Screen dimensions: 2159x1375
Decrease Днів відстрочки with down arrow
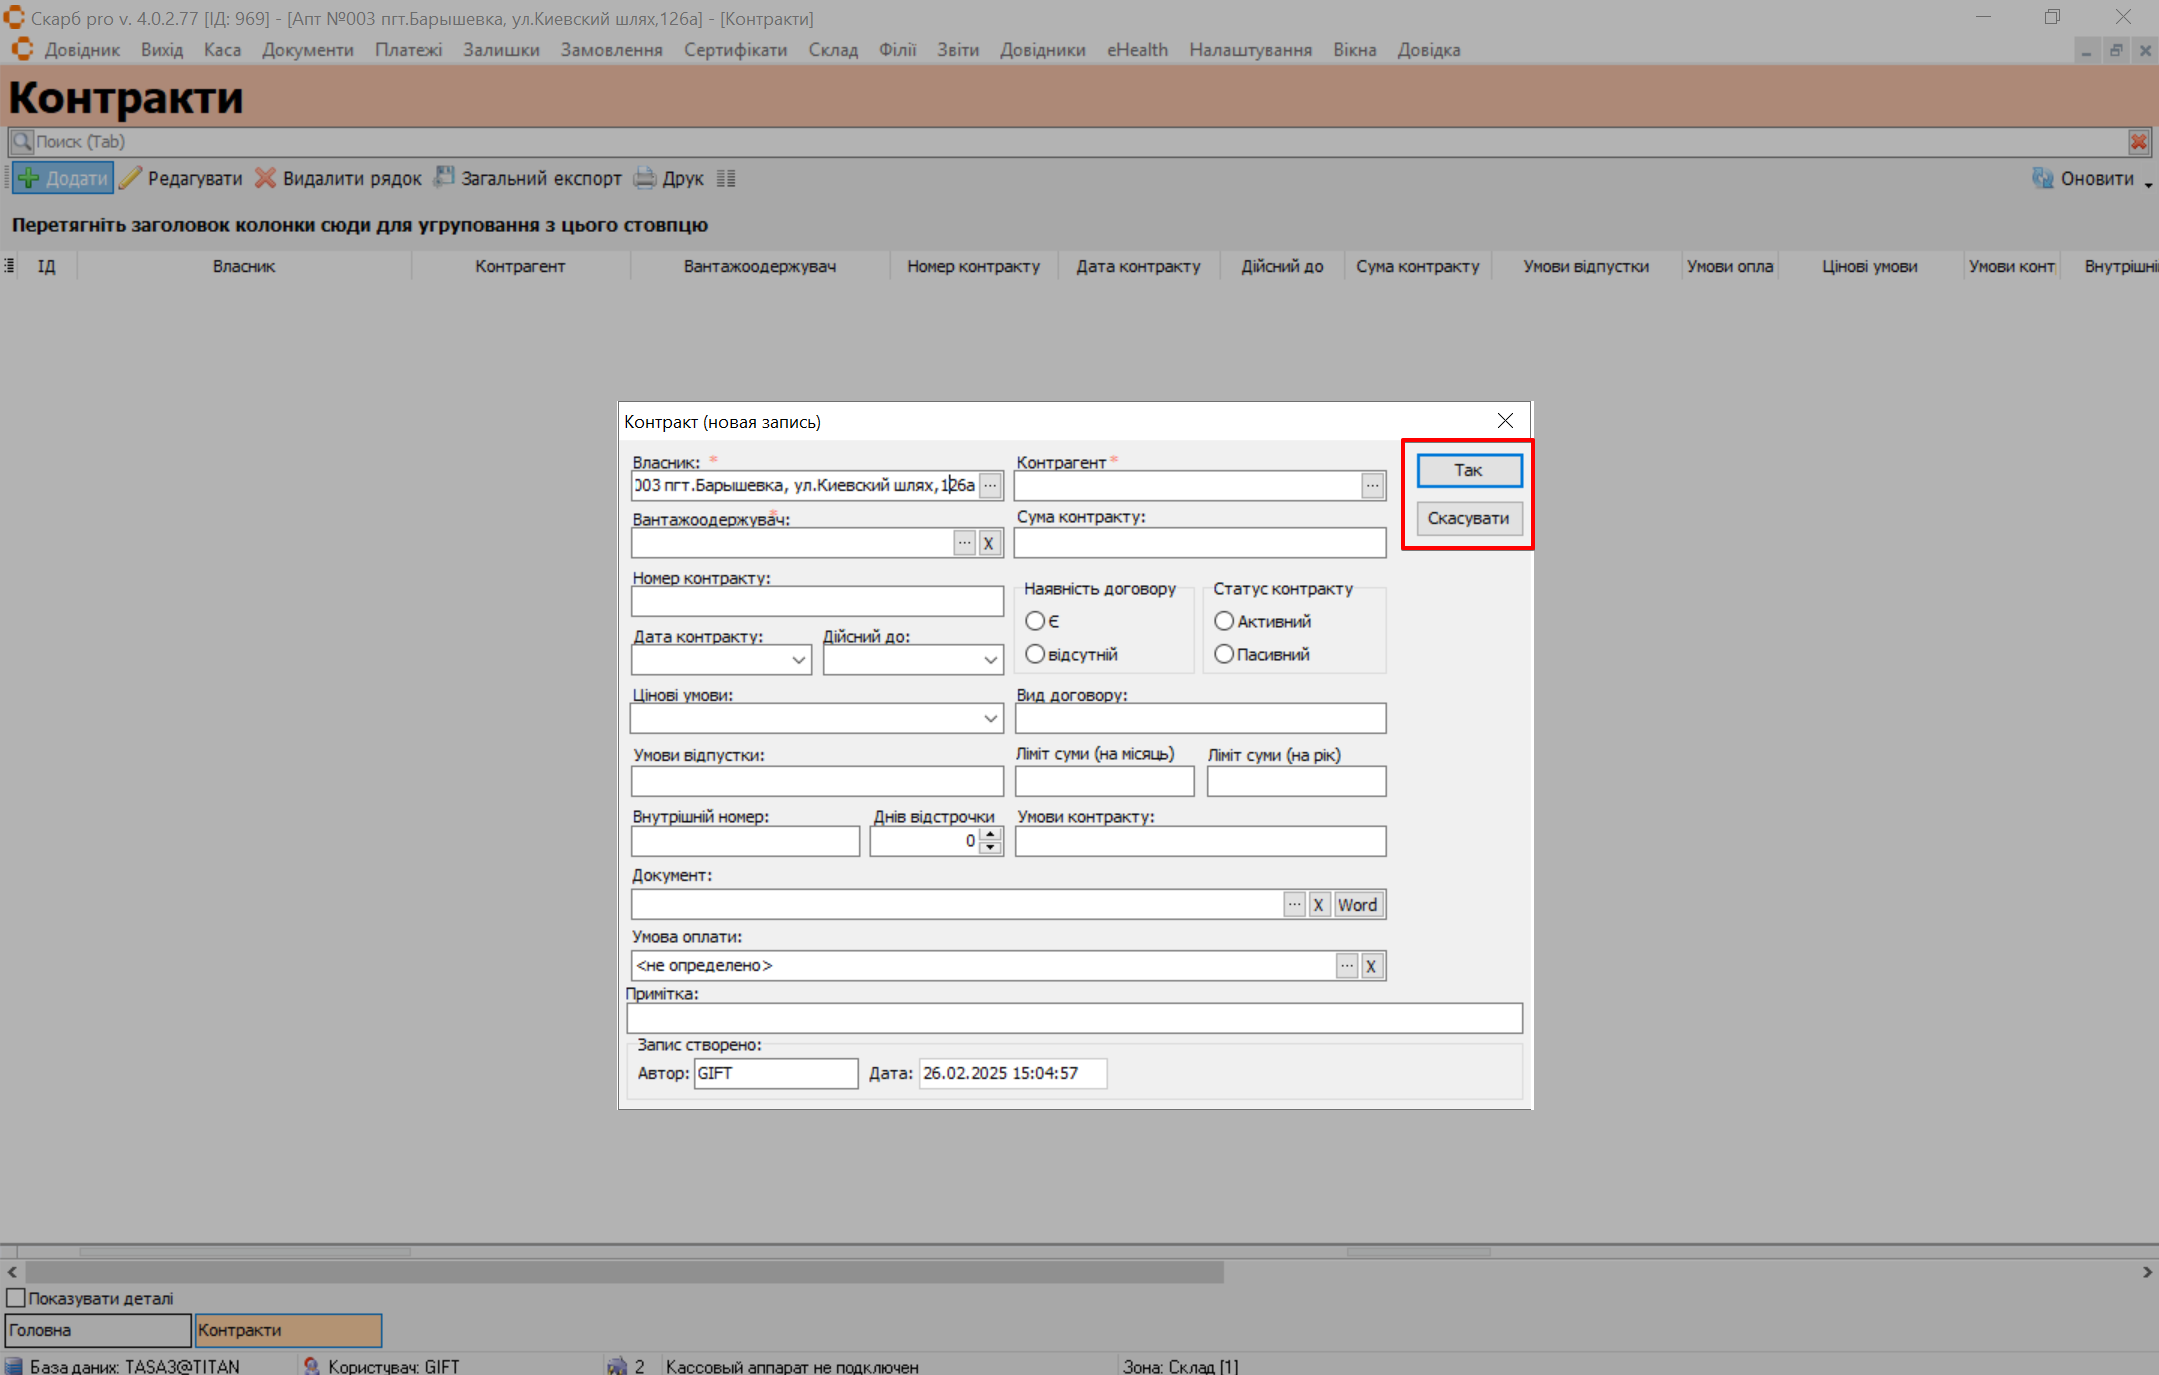pyautogui.click(x=990, y=848)
